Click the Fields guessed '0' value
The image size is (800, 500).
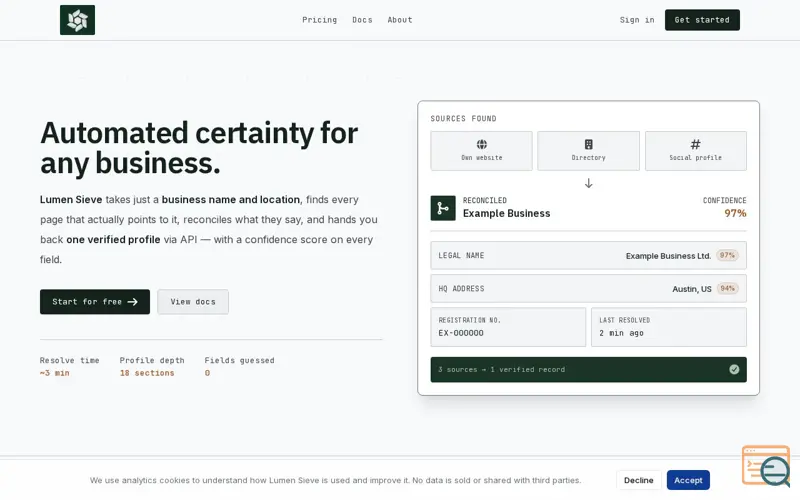(x=207, y=373)
